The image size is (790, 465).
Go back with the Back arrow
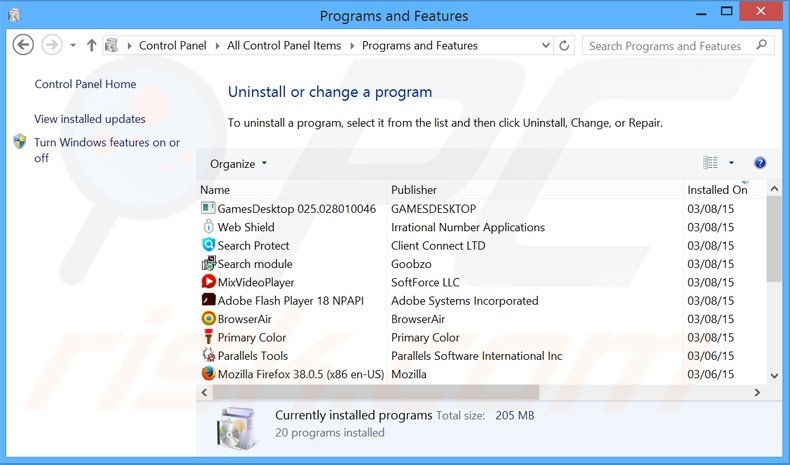(x=23, y=45)
